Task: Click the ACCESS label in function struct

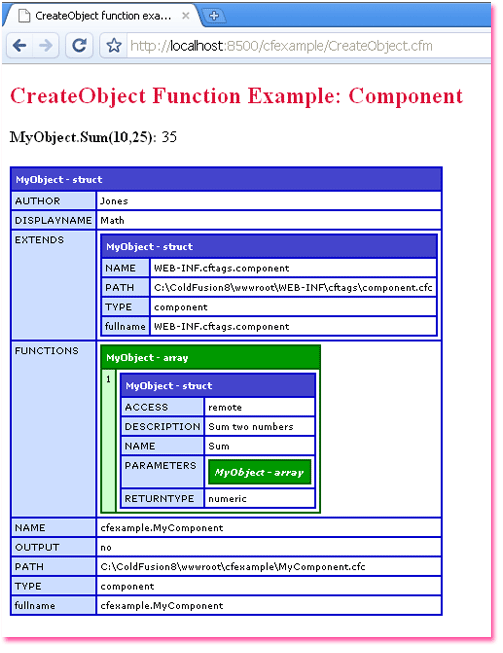Action: click(x=162, y=407)
